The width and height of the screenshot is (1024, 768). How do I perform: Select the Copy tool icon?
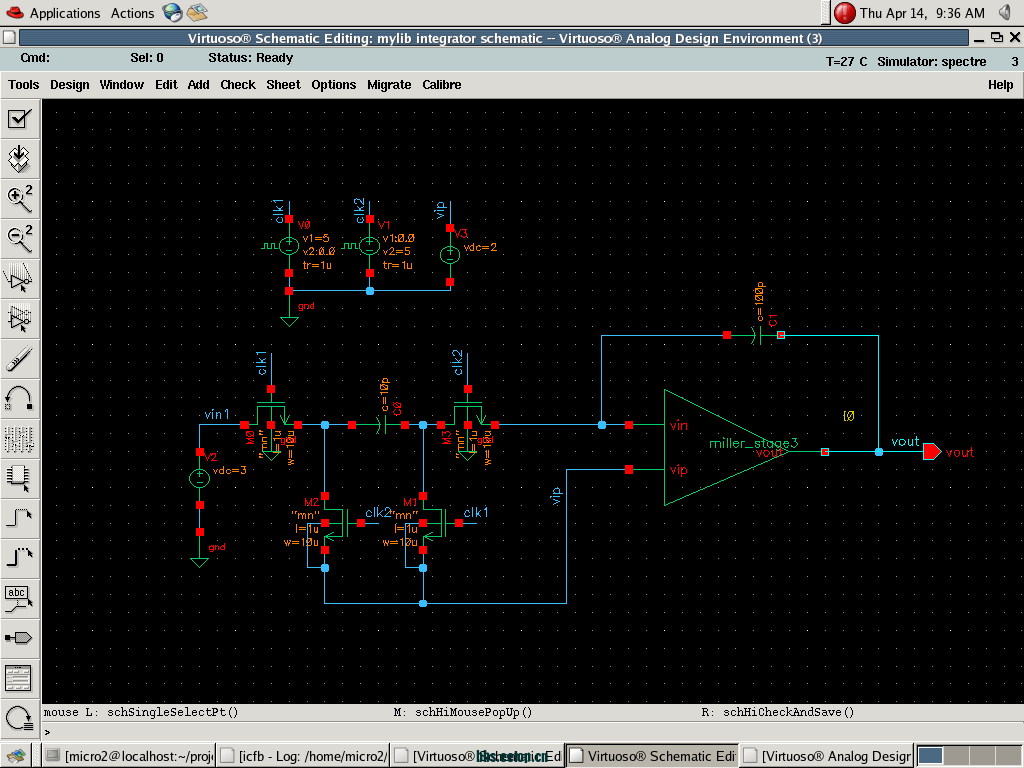click(20, 319)
